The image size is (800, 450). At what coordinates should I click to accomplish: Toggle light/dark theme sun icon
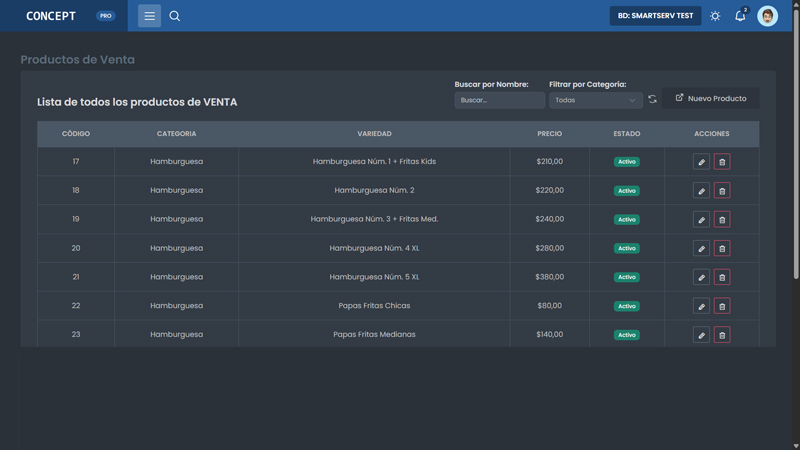coord(715,16)
